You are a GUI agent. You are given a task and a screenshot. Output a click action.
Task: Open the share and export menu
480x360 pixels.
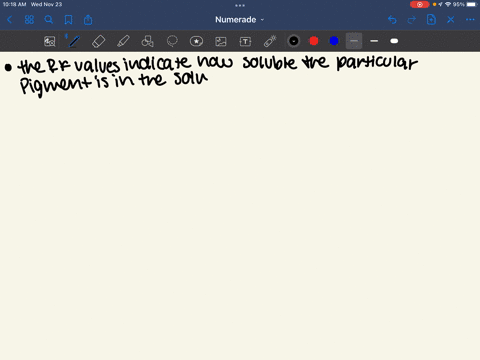88,20
